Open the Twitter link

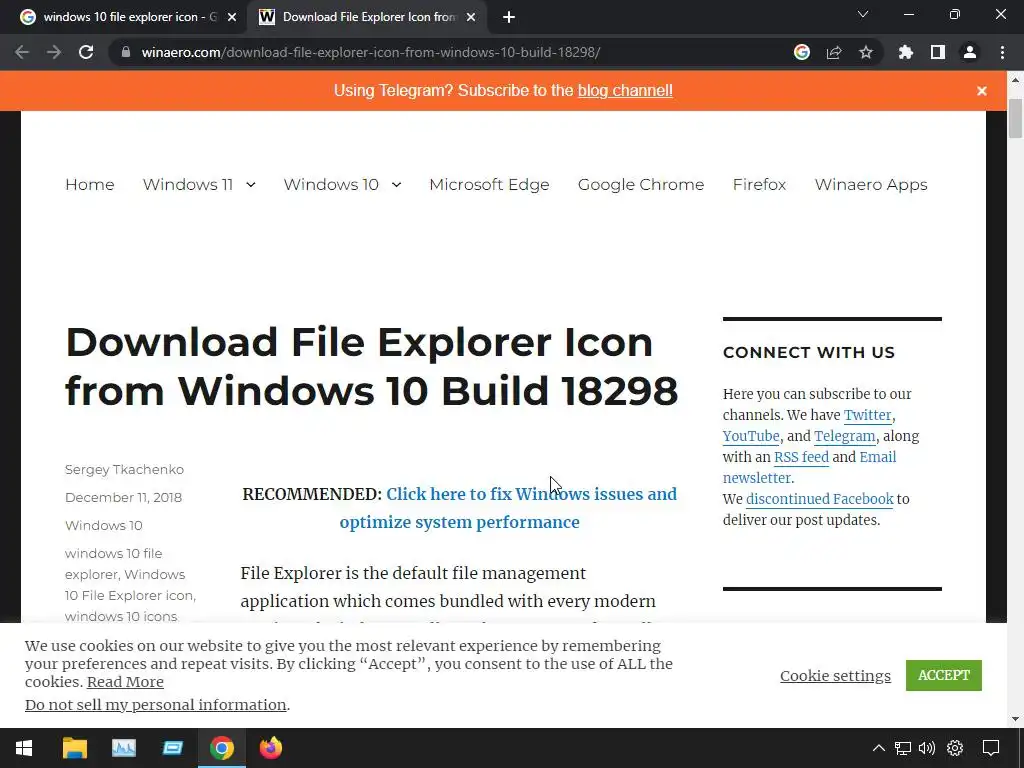[867, 415]
